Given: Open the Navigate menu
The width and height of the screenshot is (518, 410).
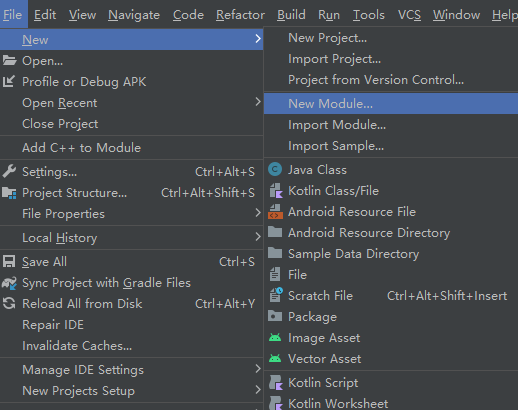Looking at the screenshot, I should (134, 15).
